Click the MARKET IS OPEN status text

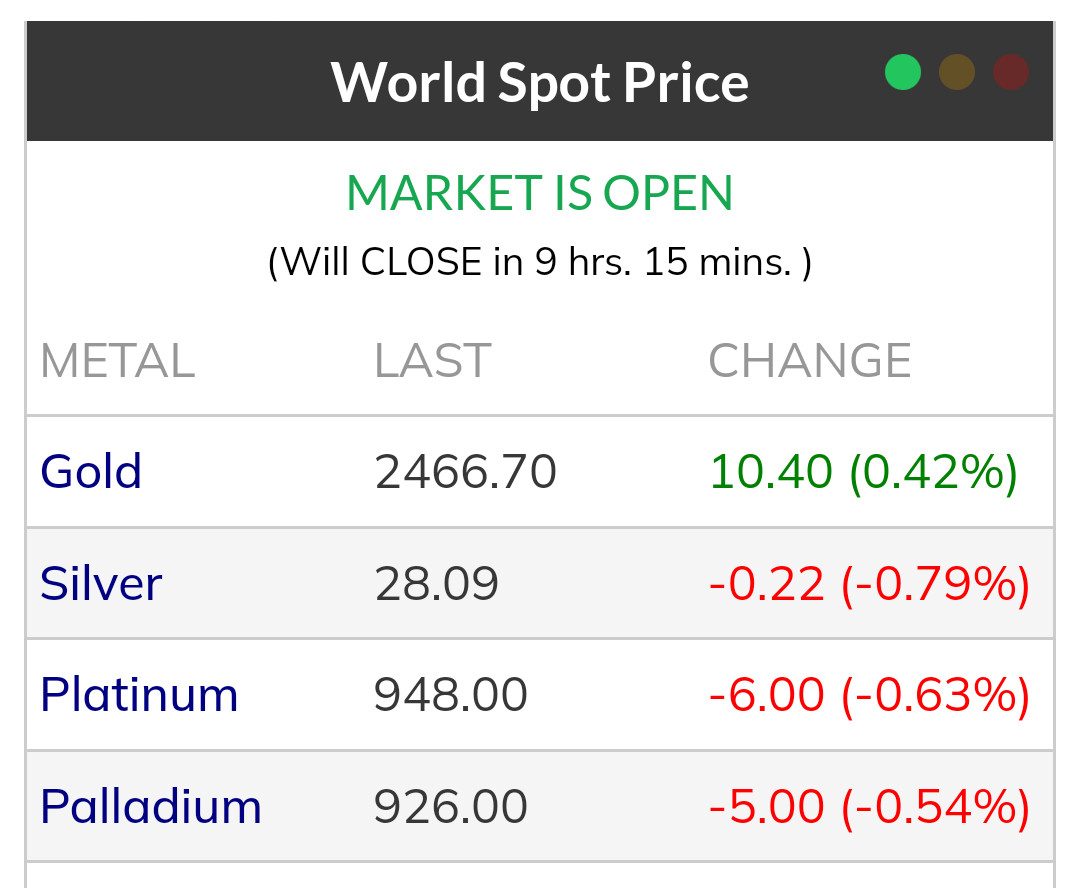pos(539,194)
